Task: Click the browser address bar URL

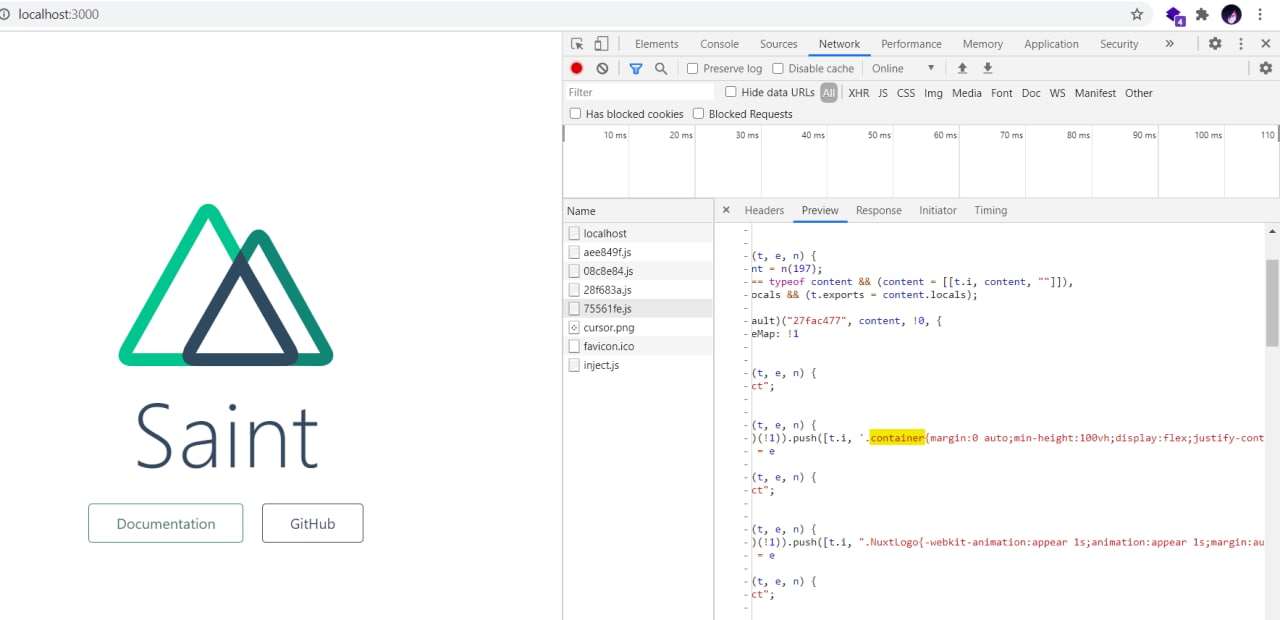Action: tap(58, 15)
